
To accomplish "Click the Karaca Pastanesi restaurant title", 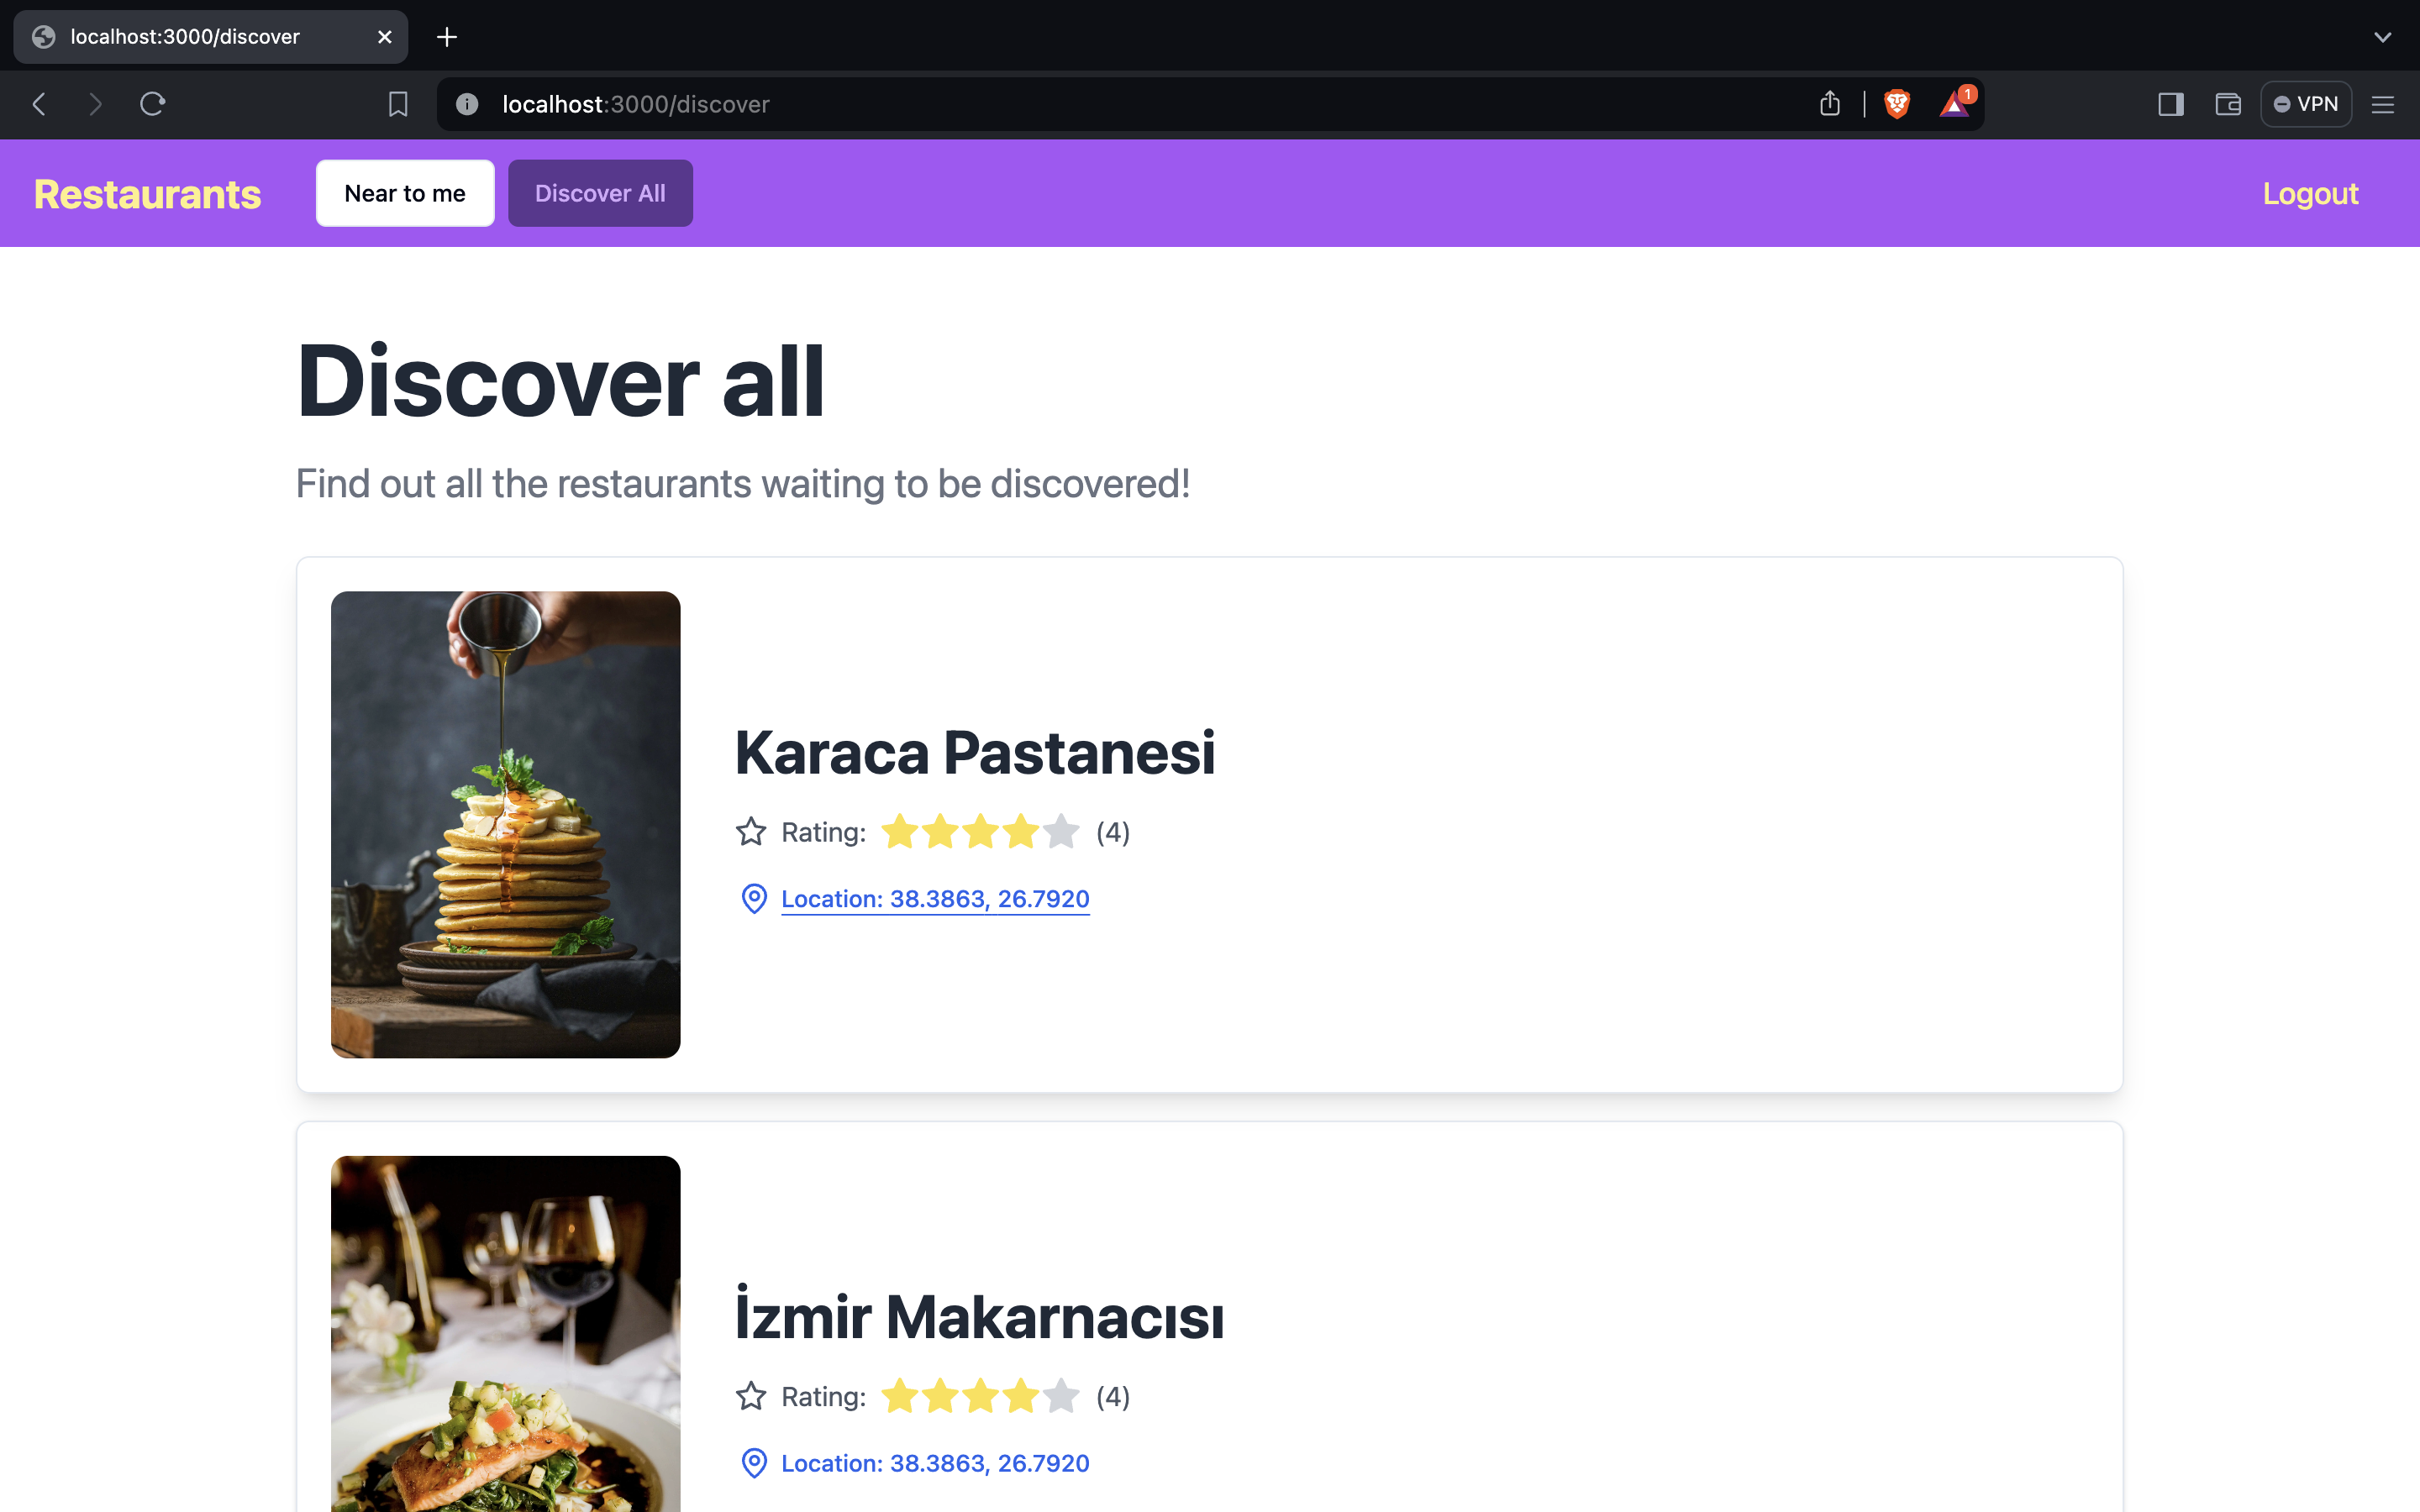I will (975, 752).
